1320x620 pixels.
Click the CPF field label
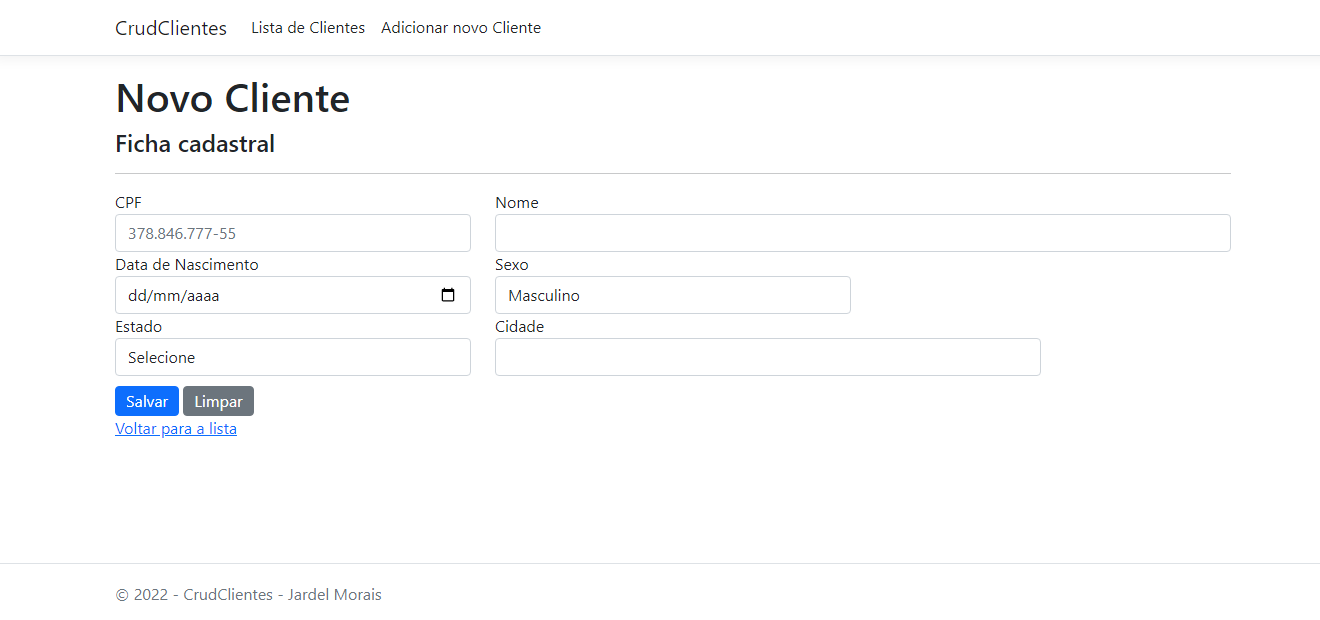click(128, 203)
